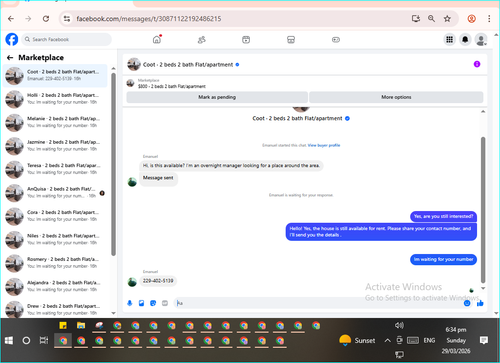The height and width of the screenshot is (363, 500).
Task: Open the Windows search circle icon
Action: click(x=26, y=340)
